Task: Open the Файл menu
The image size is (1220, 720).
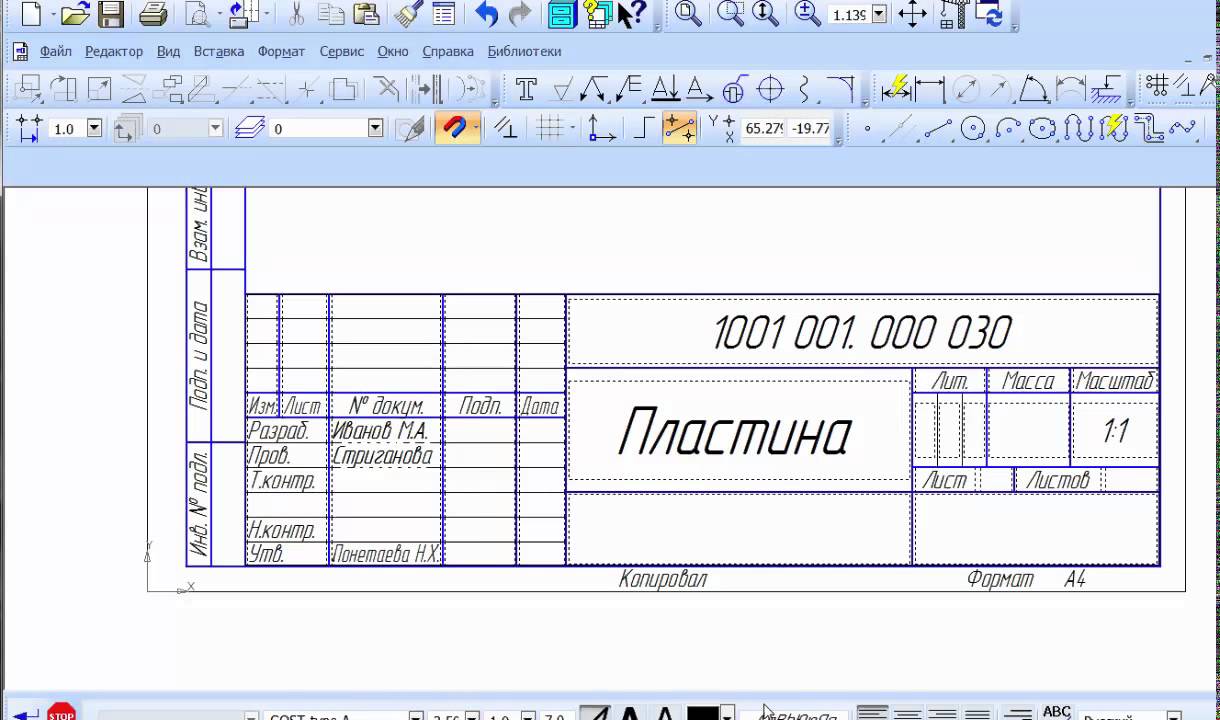Action: click(x=55, y=51)
